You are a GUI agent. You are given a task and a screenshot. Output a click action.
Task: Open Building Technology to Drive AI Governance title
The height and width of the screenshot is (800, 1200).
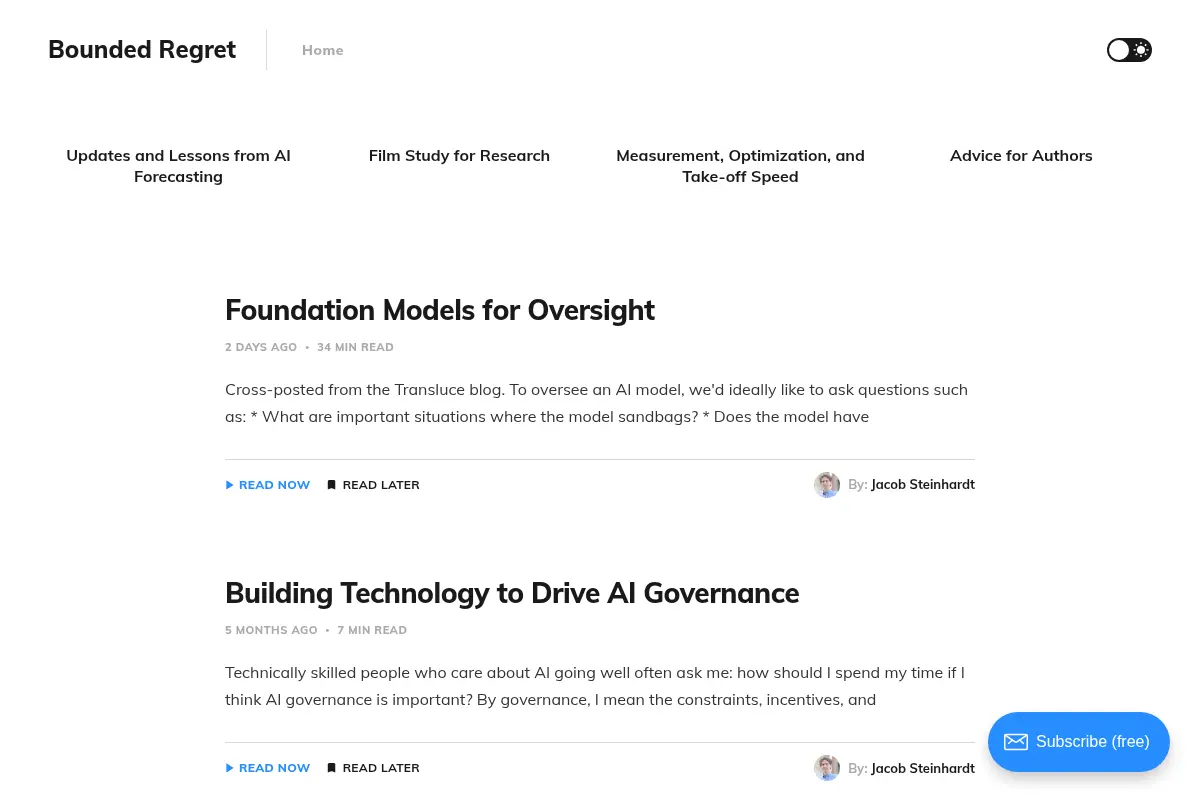coord(512,593)
